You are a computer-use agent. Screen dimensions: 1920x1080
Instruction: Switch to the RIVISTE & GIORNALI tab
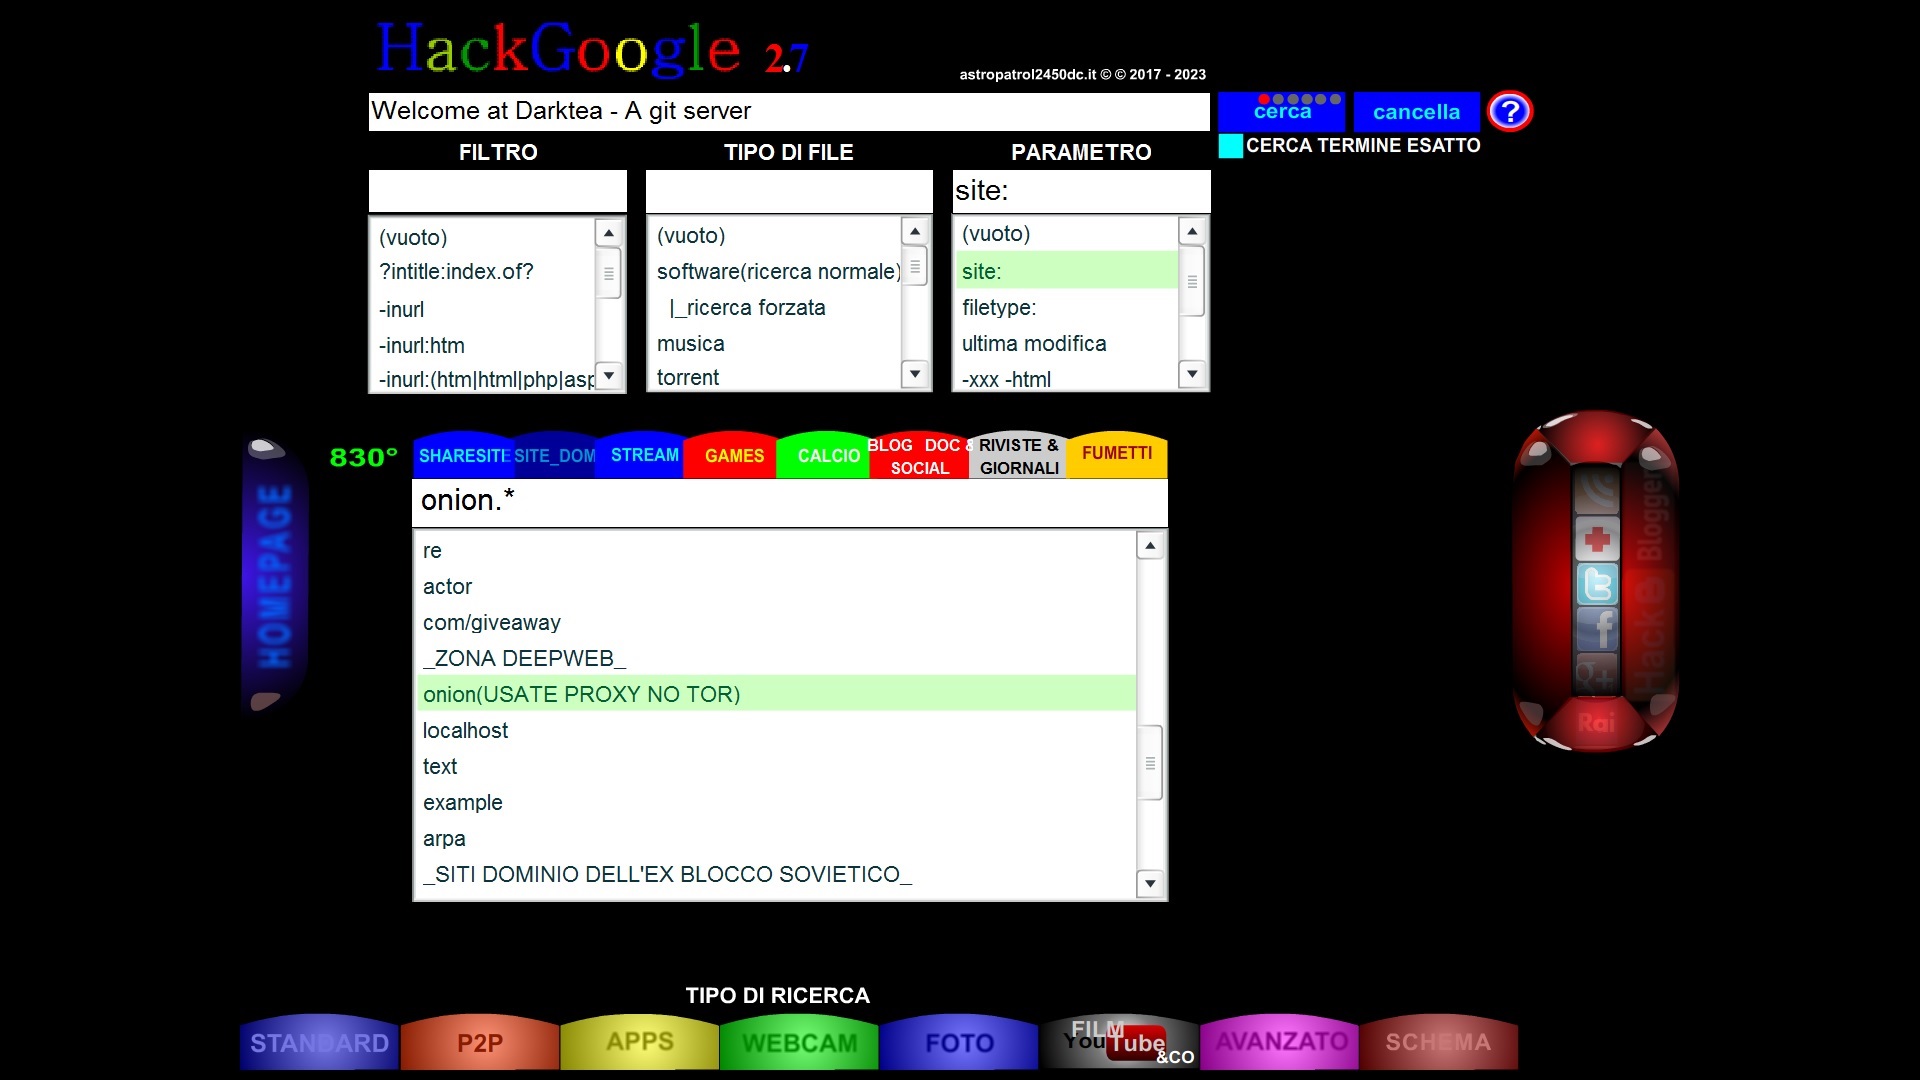coord(1018,456)
